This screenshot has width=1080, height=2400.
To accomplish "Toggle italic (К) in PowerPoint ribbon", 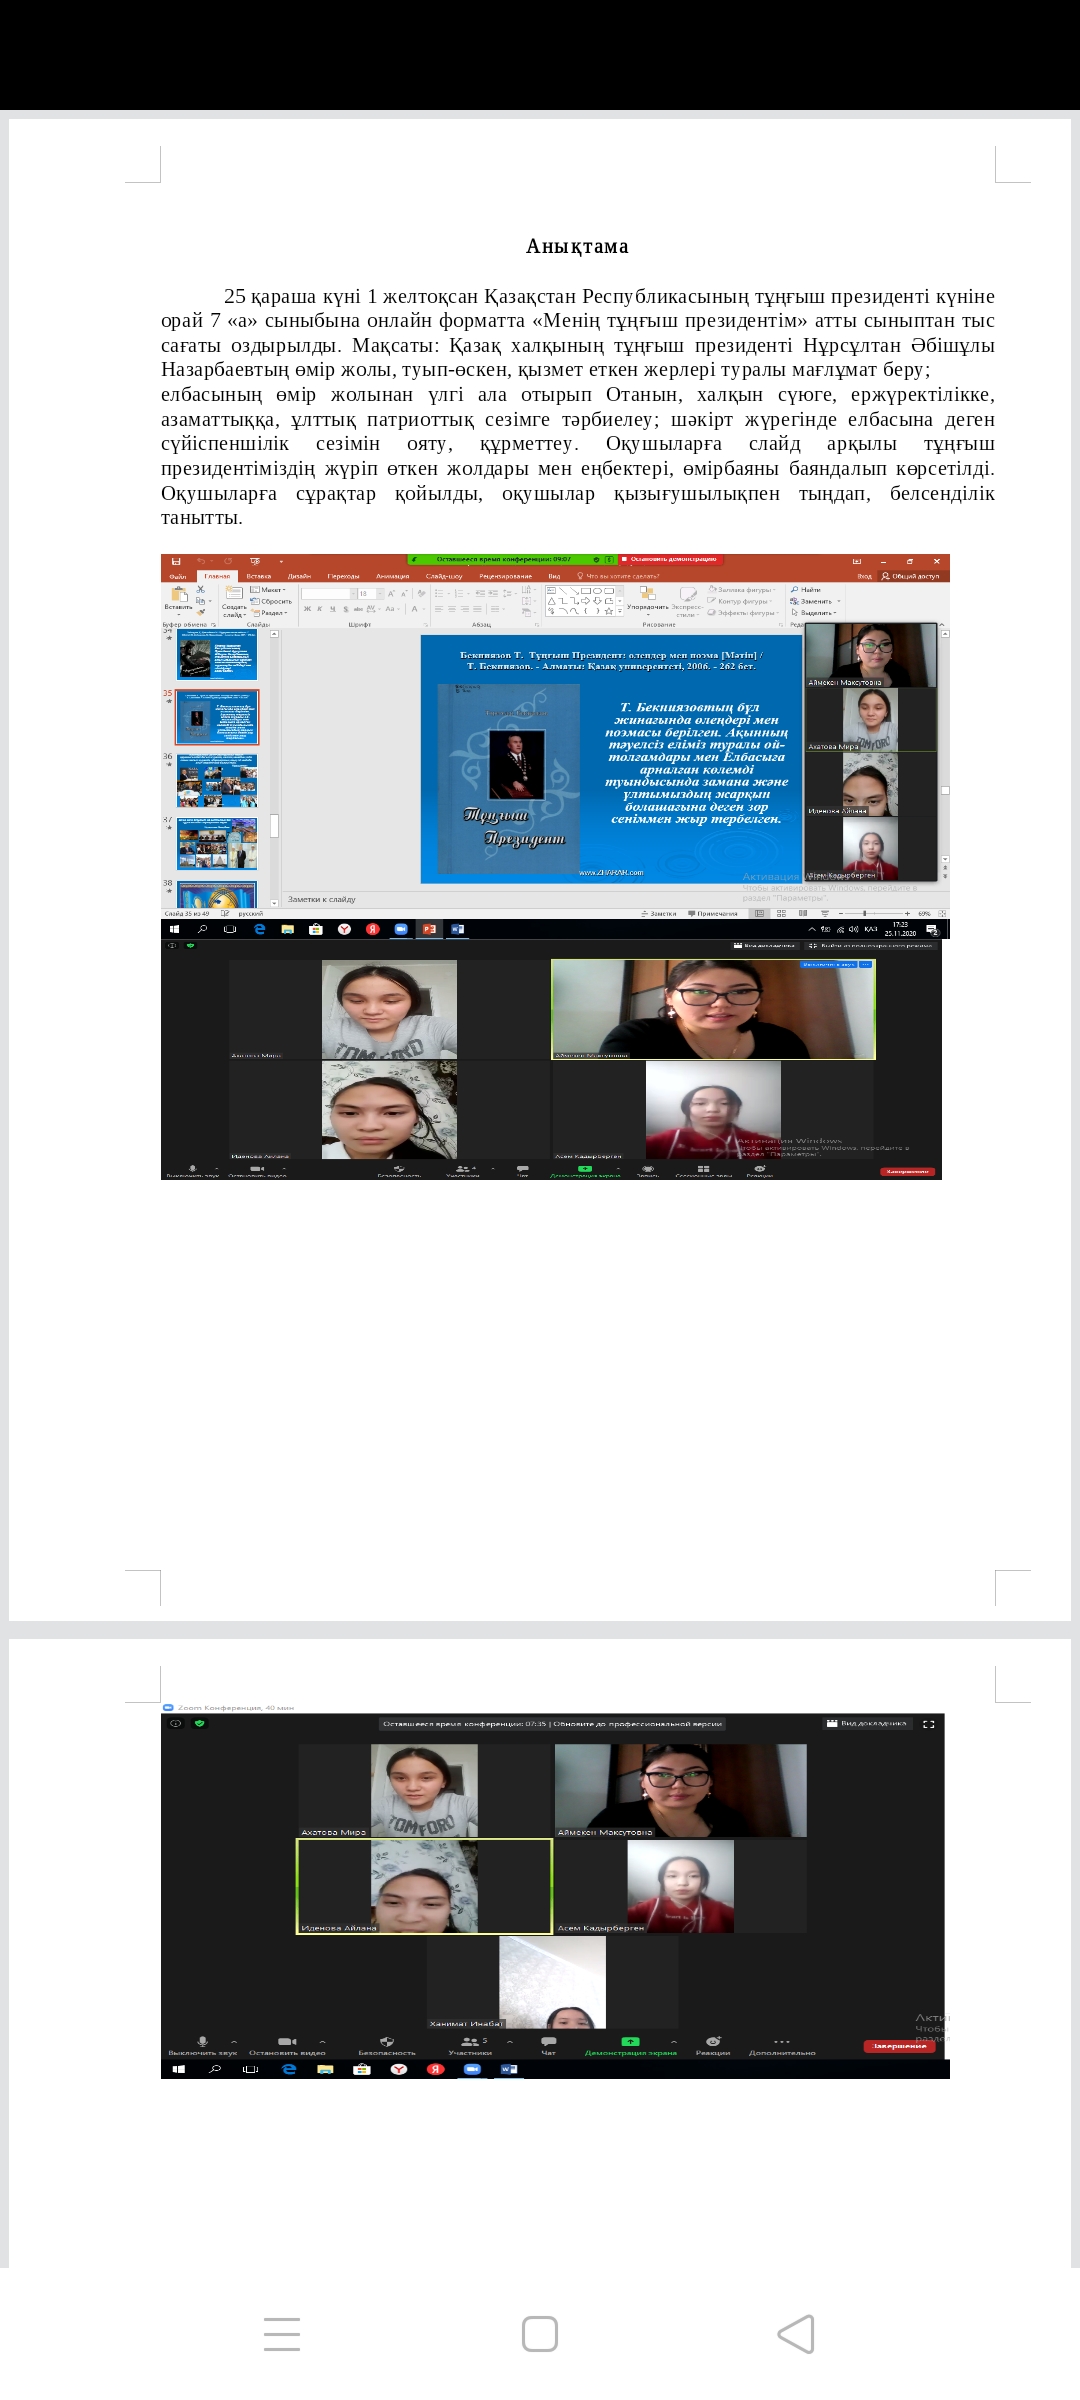I will pyautogui.click(x=321, y=609).
